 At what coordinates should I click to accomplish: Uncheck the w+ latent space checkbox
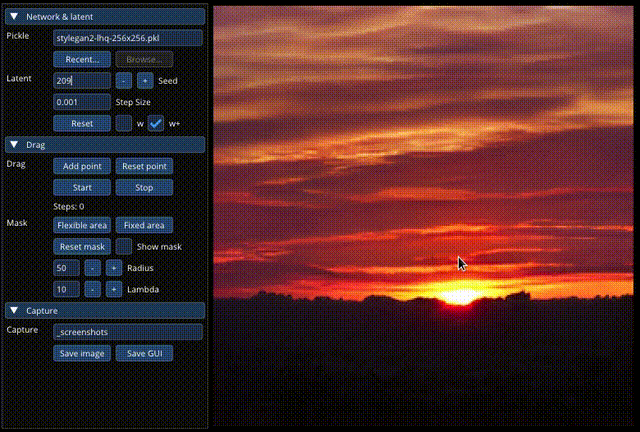pos(156,123)
